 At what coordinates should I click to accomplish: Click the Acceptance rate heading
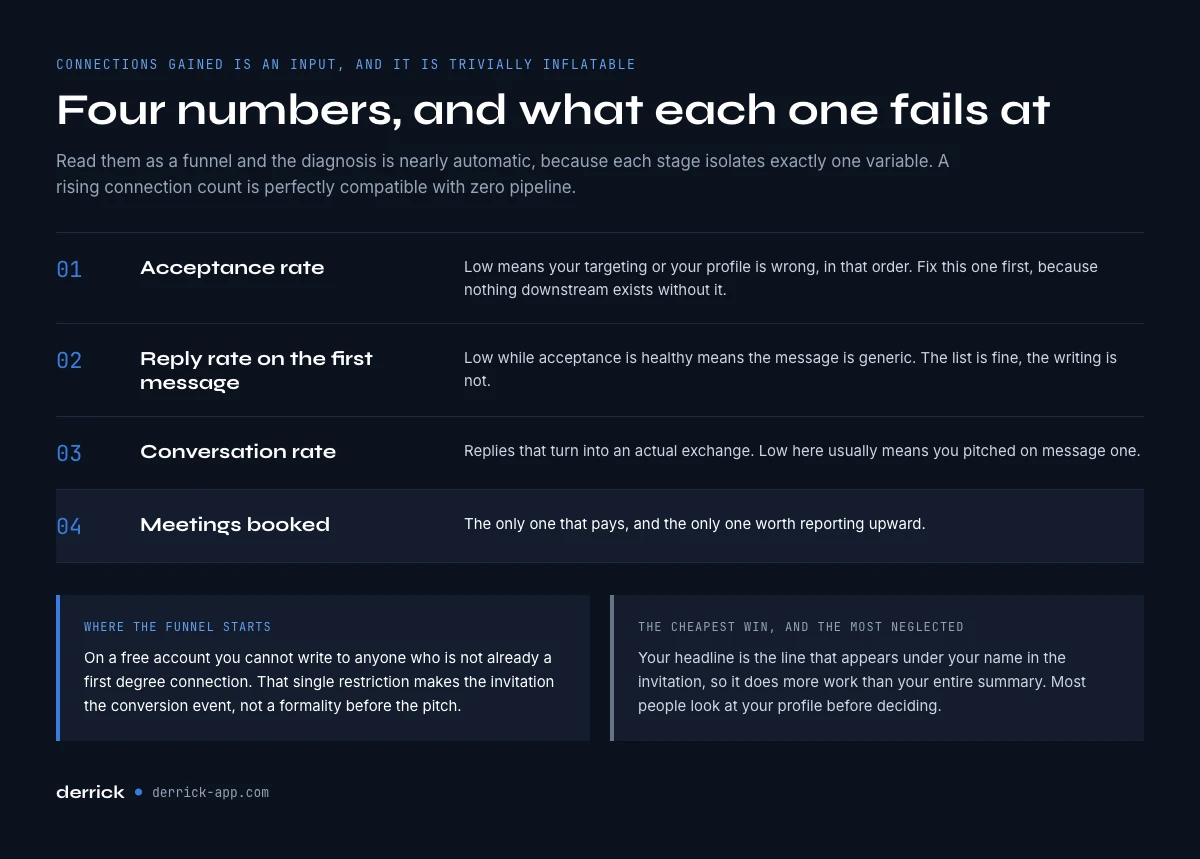pyautogui.click(x=232, y=268)
